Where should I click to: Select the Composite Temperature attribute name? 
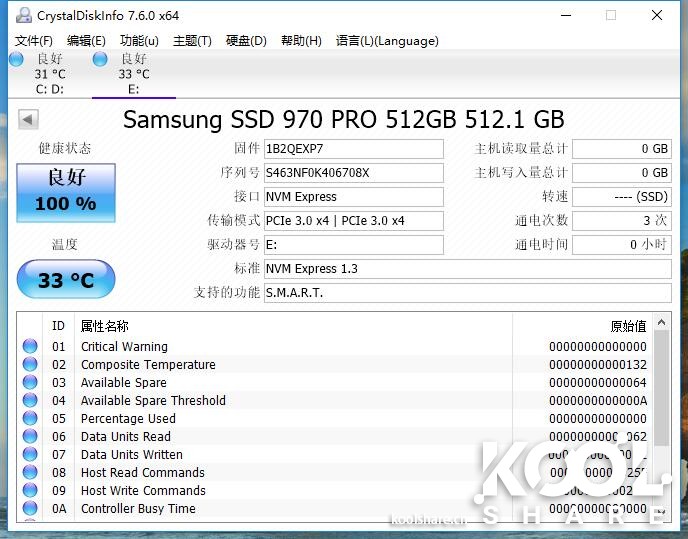pyautogui.click(x=148, y=365)
